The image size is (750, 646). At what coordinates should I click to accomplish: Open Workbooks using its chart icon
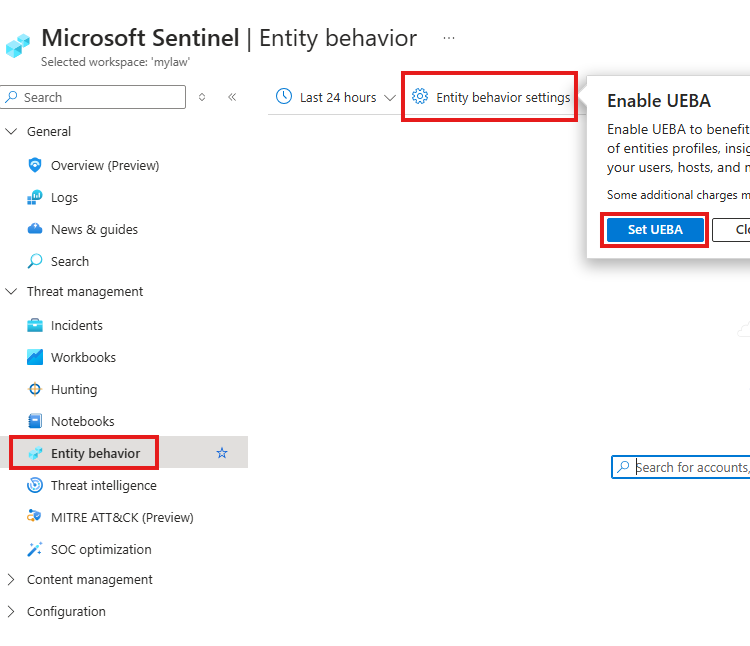point(35,357)
